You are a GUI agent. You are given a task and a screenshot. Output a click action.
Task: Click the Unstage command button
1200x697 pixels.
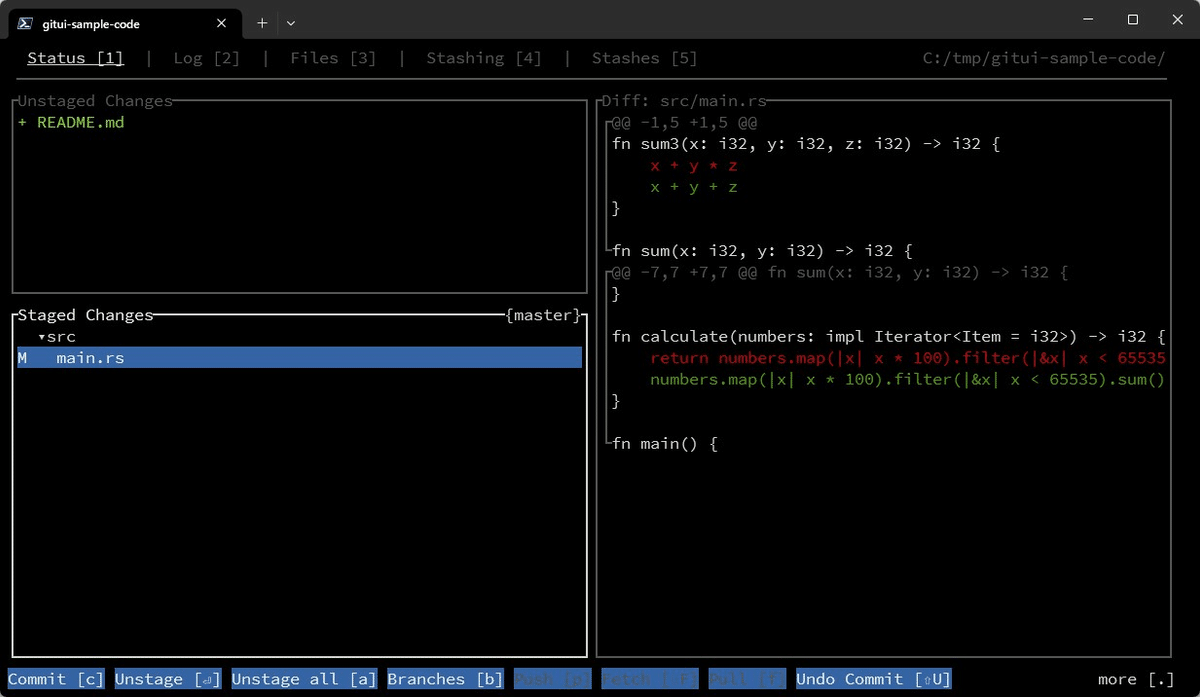tap(168, 679)
